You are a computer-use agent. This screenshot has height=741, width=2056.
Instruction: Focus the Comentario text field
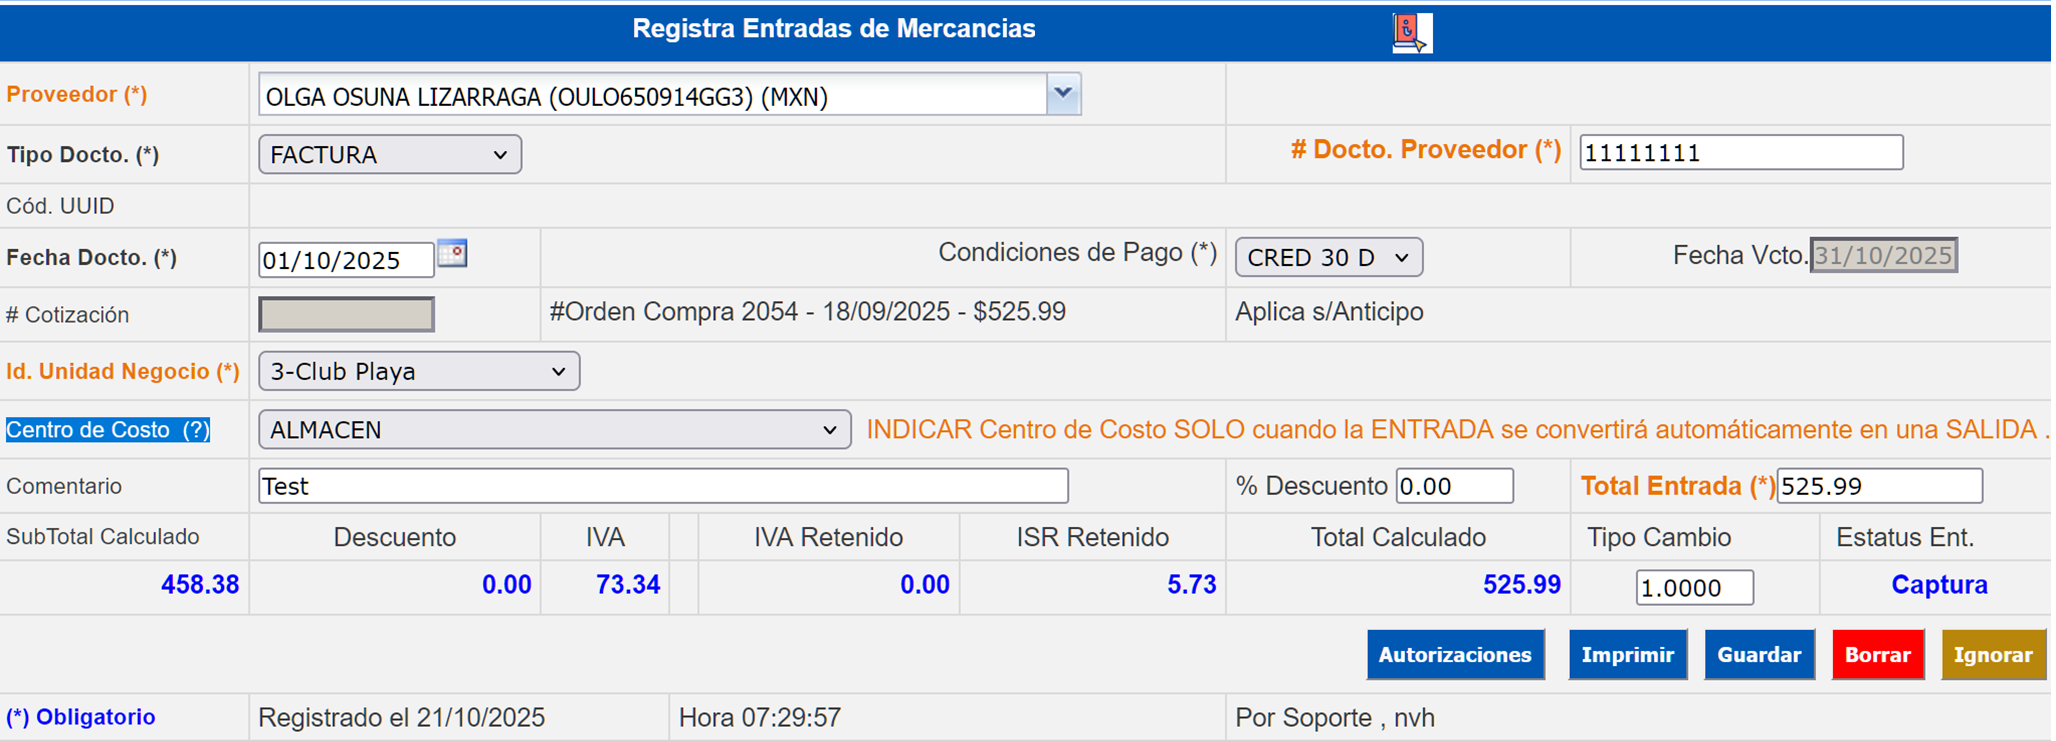(x=662, y=486)
